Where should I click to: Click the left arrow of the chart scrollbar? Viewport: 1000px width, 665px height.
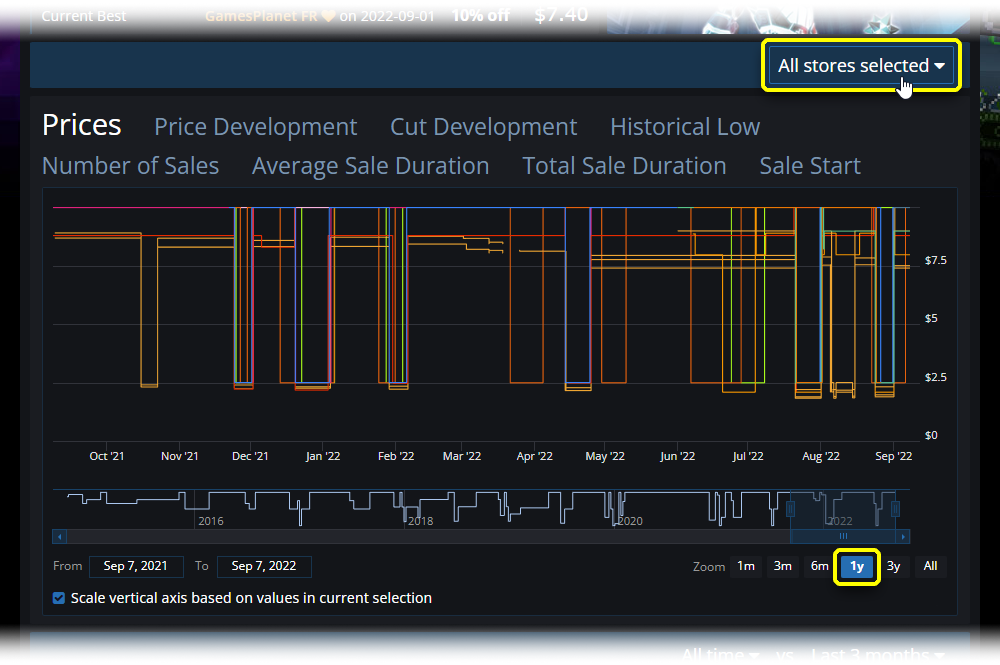[x=58, y=535]
